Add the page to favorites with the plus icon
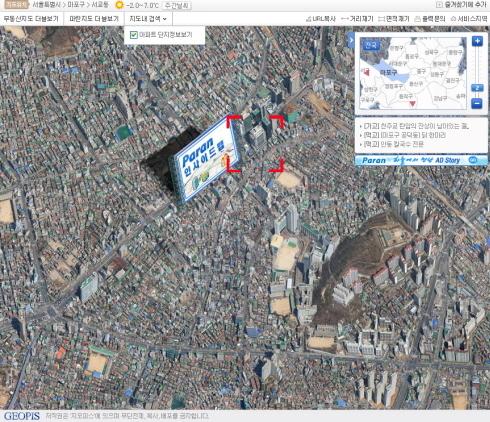 tap(439, 5)
